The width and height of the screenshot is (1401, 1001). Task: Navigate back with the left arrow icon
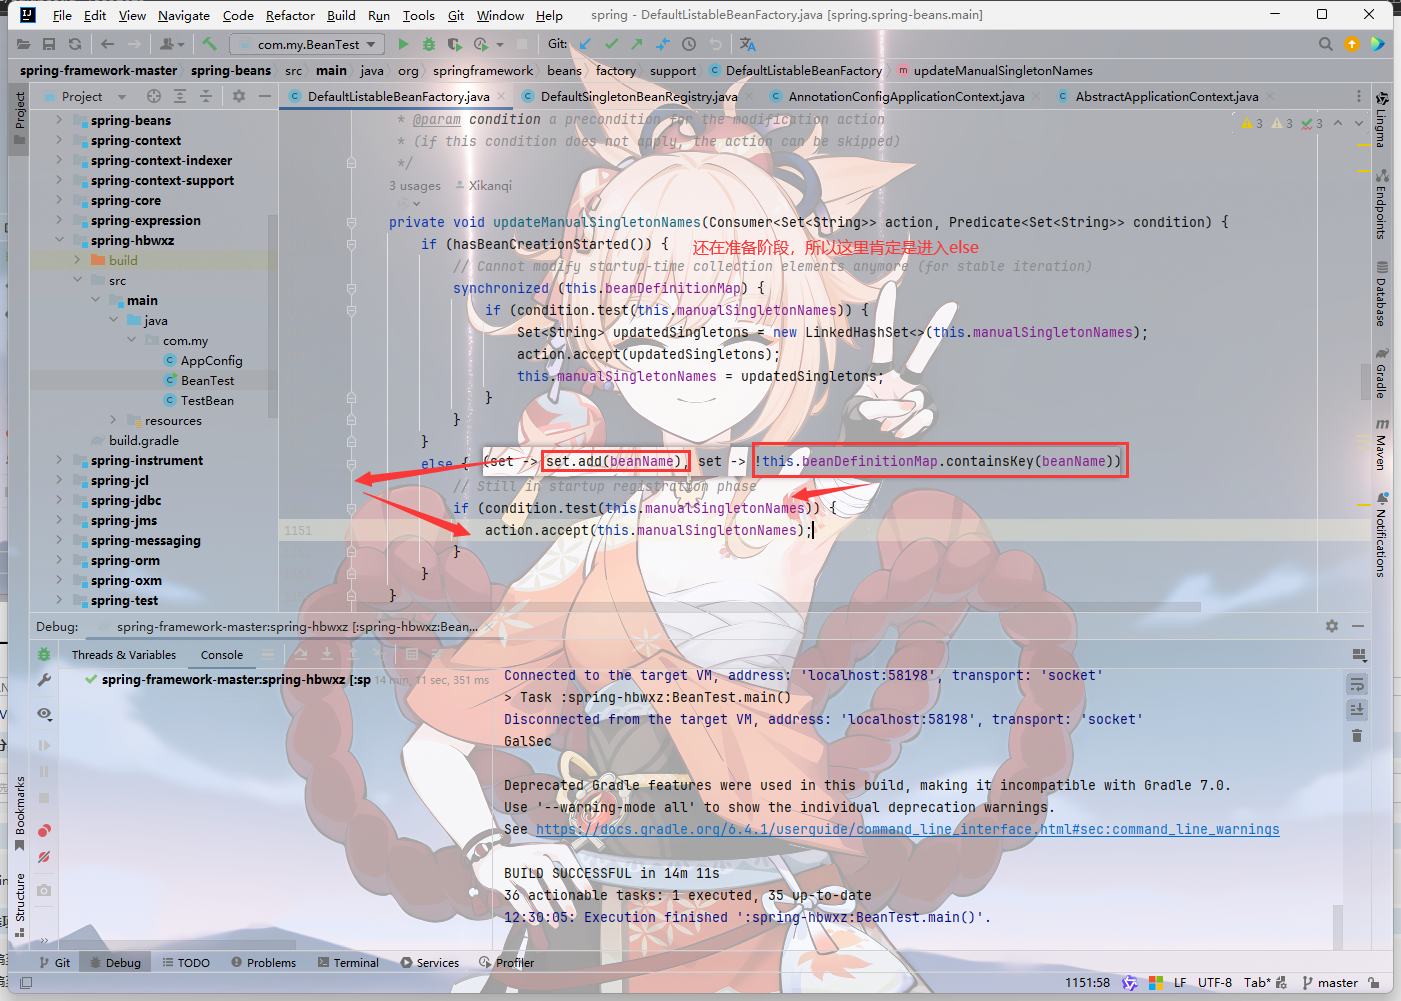tap(107, 44)
